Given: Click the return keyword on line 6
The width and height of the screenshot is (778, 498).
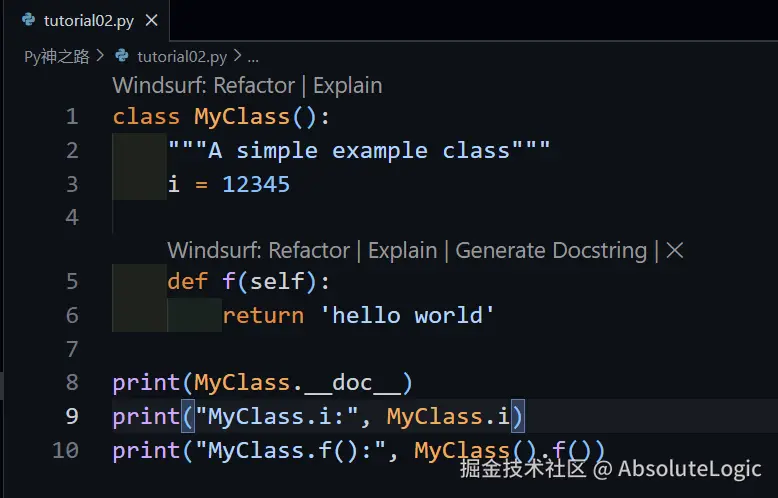Looking at the screenshot, I should [x=263, y=315].
